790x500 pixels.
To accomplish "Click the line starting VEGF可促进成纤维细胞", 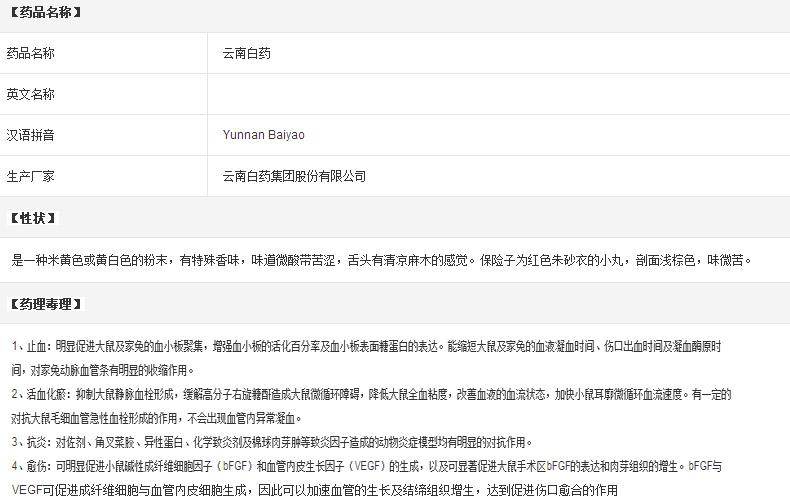I will (314, 490).
